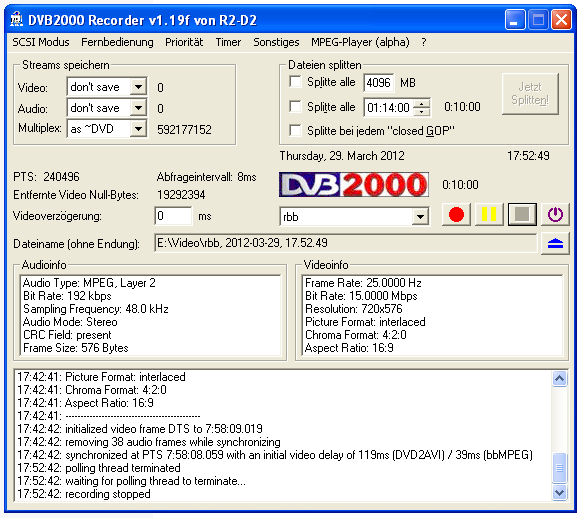Click the DVB2000 logo image
582x518 pixels.
pos(354,184)
